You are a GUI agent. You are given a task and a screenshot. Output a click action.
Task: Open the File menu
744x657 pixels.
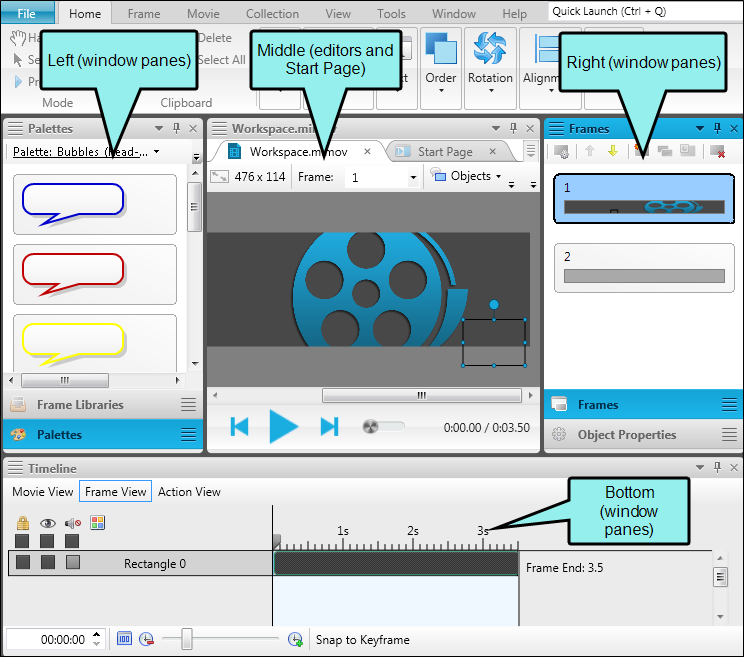tap(27, 13)
